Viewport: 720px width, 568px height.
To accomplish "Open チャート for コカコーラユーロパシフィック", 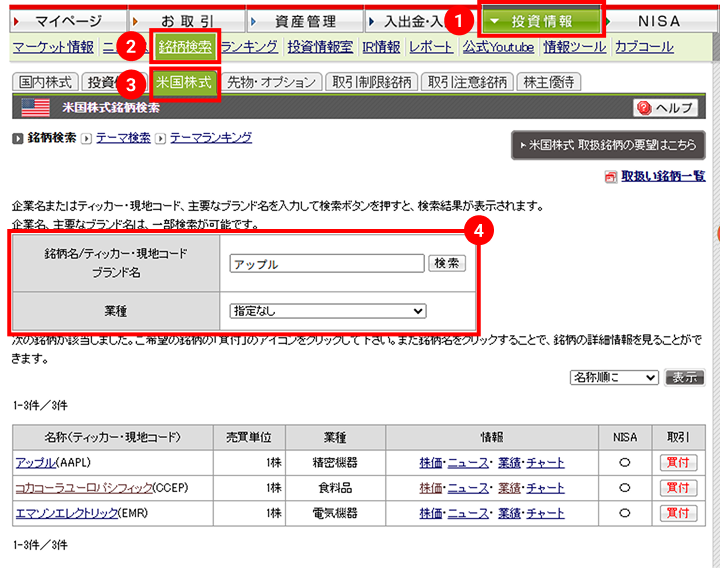I will 545,488.
